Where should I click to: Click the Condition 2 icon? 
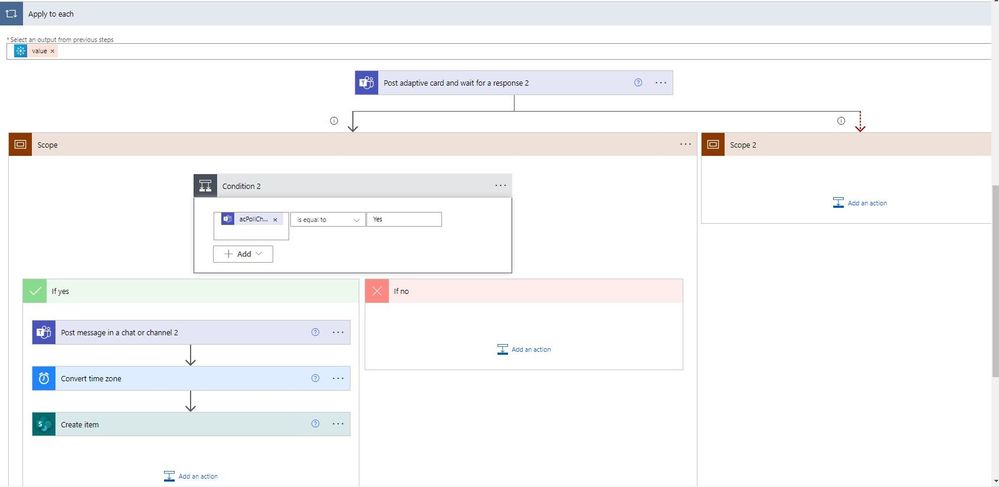[x=205, y=186]
